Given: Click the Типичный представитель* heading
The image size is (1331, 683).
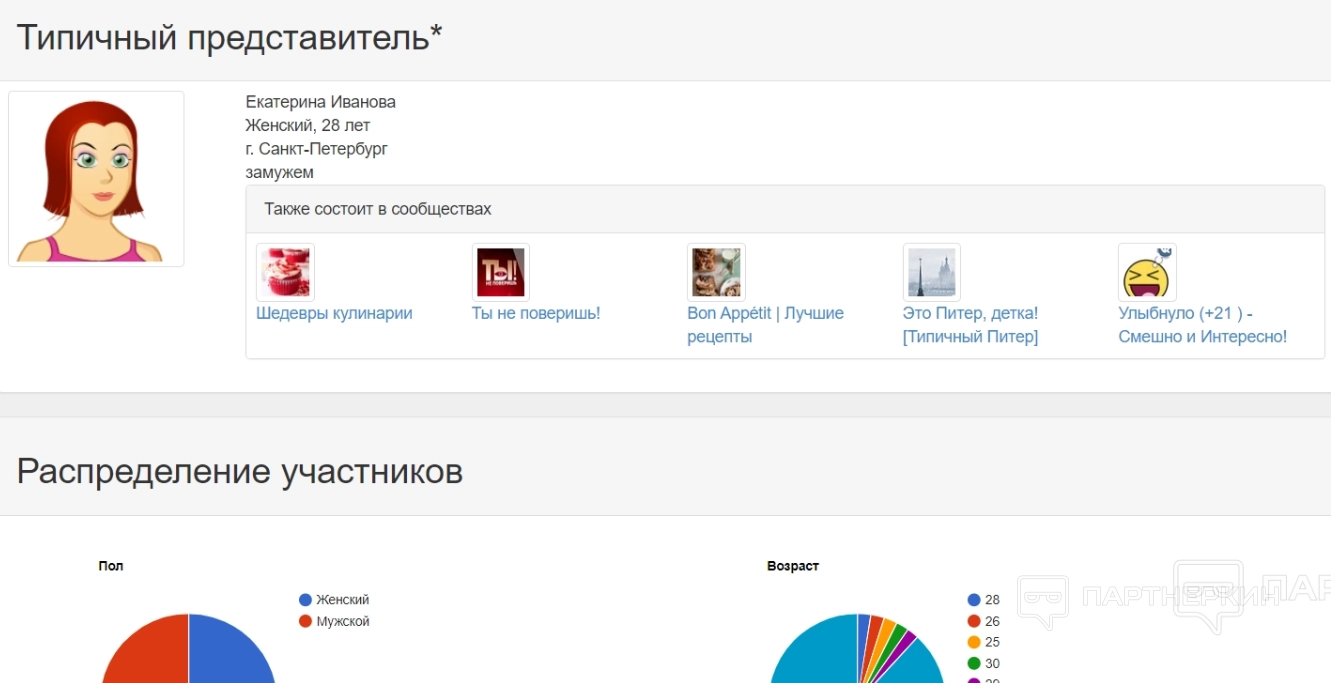Looking at the screenshot, I should tap(229, 38).
